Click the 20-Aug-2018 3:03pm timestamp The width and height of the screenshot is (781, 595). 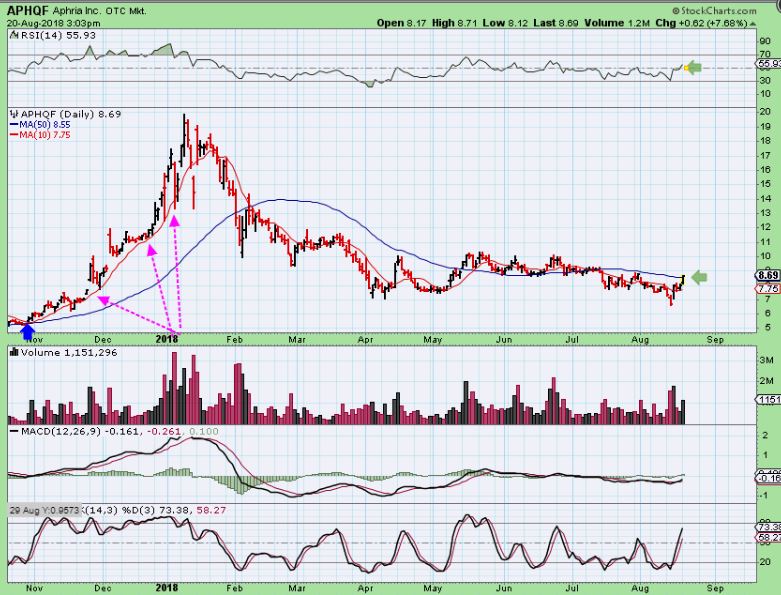53,23
